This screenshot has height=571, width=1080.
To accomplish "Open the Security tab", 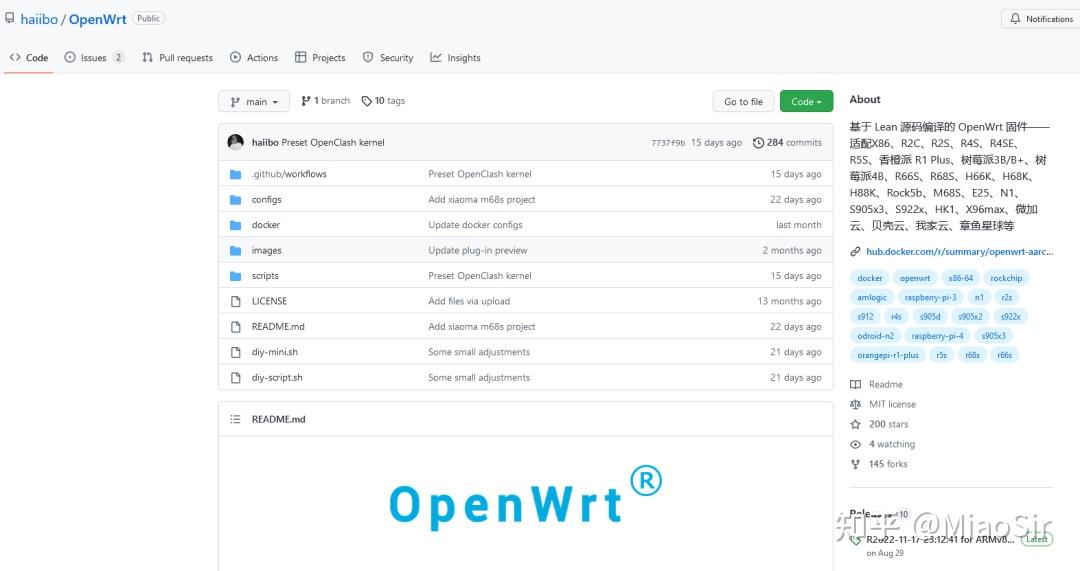I will (x=388, y=58).
